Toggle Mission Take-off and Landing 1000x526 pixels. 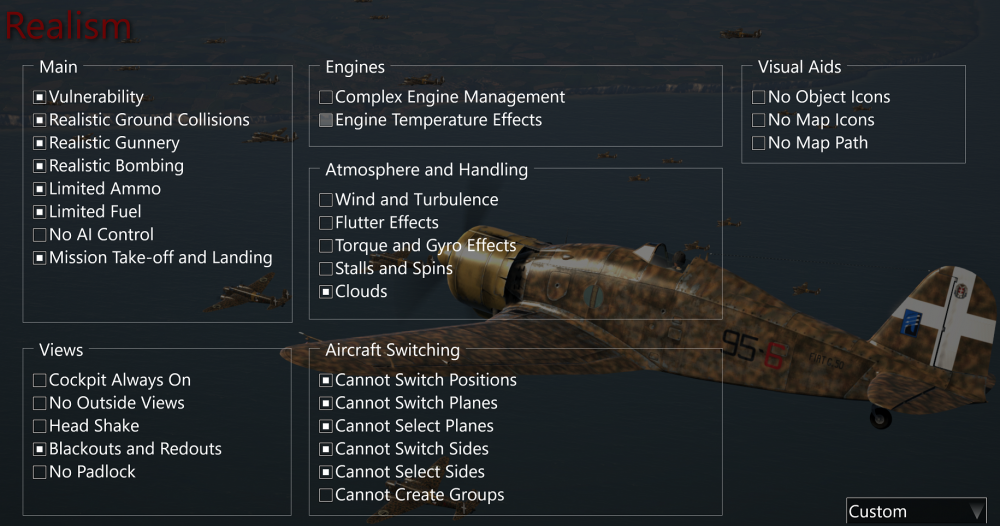coord(40,258)
